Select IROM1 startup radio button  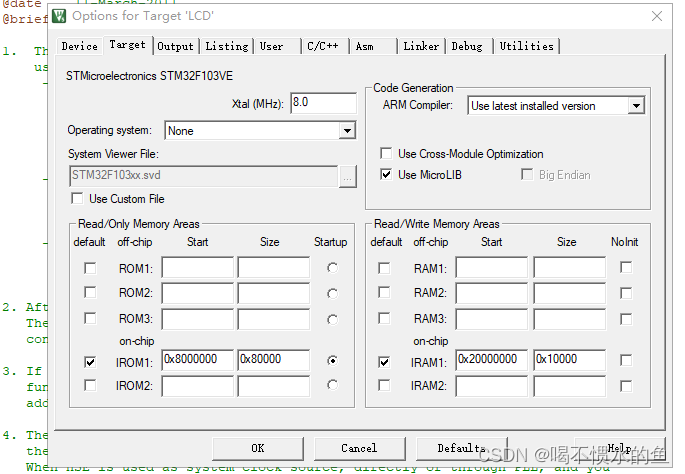click(x=332, y=361)
